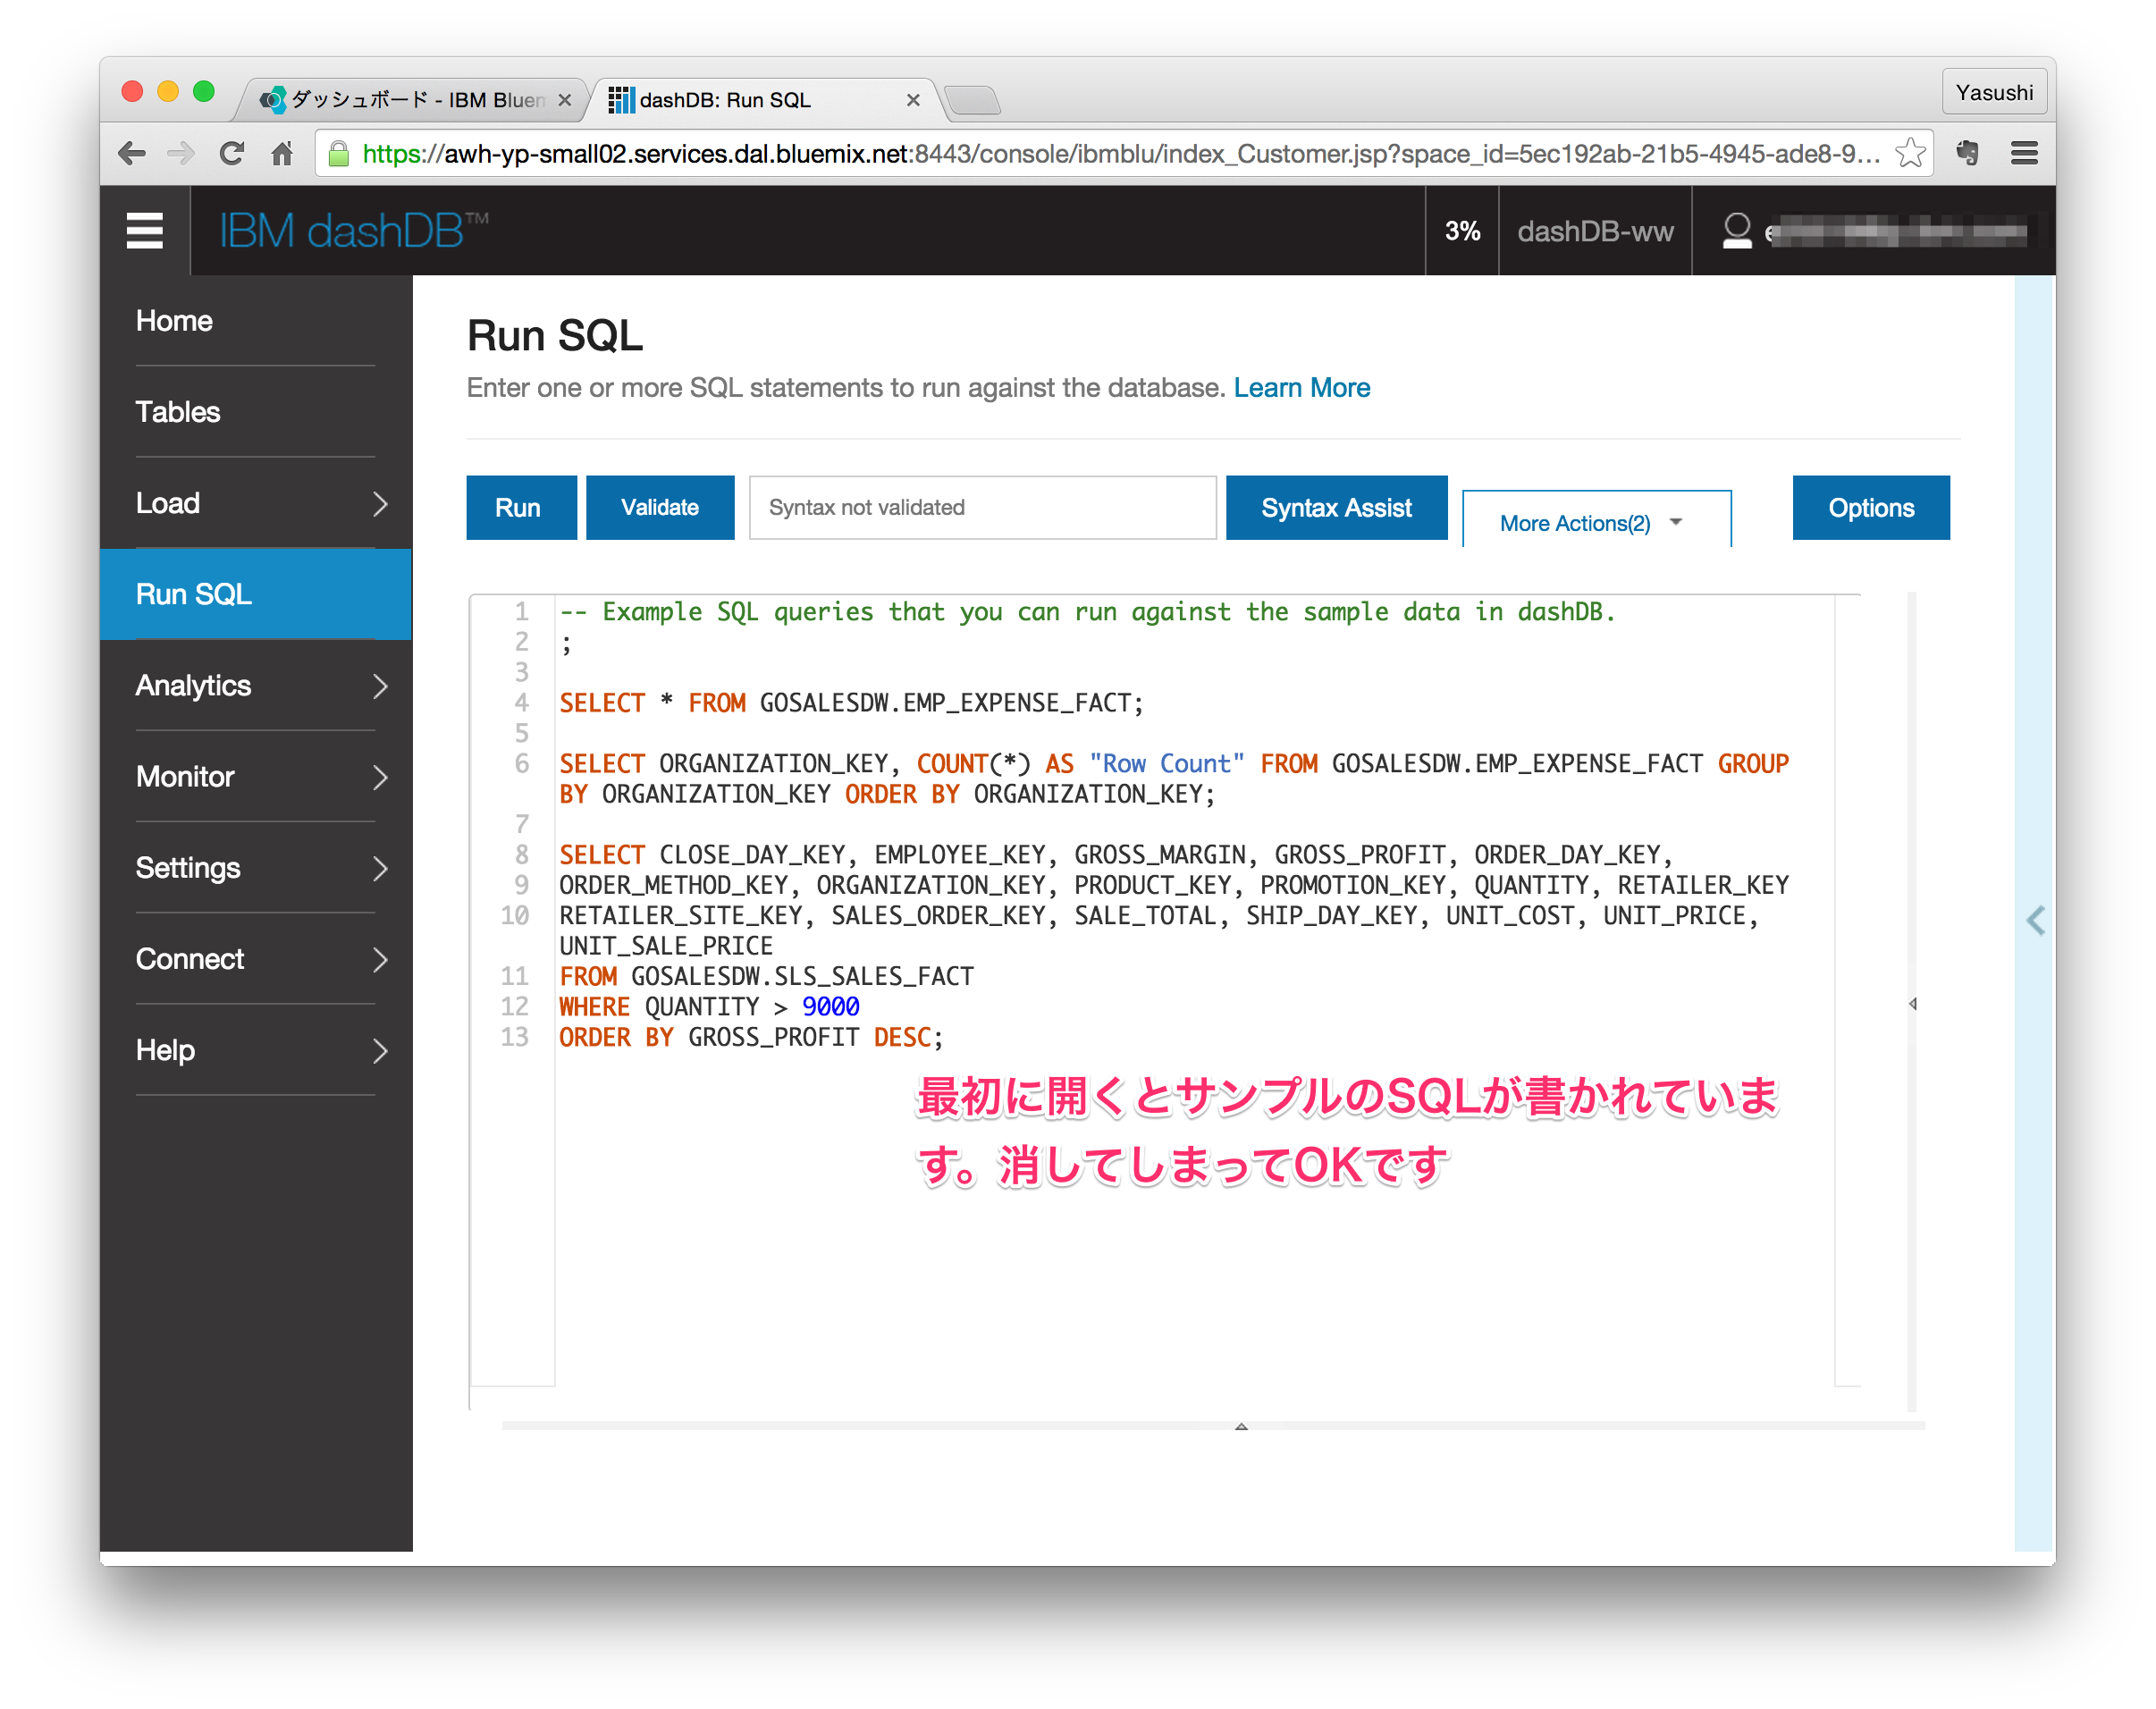This screenshot has width=2156, height=1709.
Task: Click the bookmark star in the address bar
Action: click(x=1910, y=153)
